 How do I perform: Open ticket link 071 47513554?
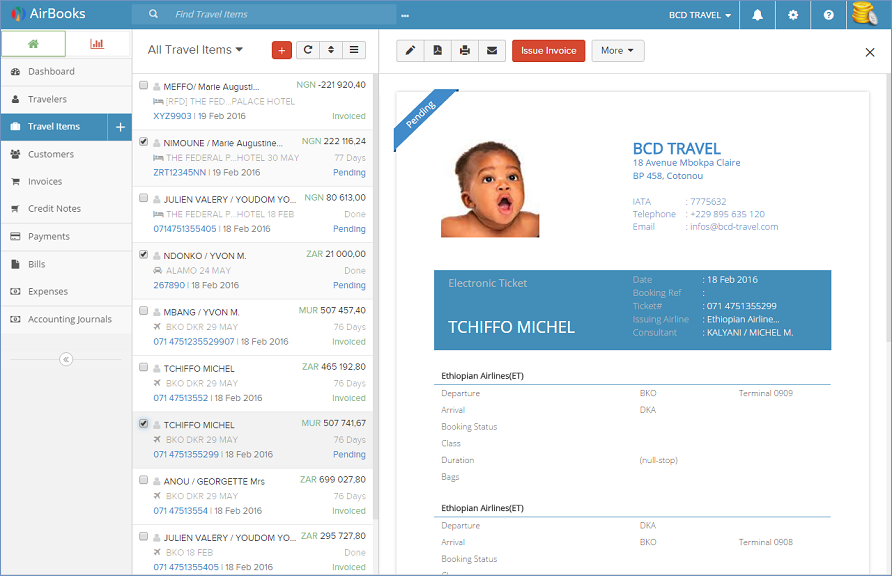coord(180,511)
